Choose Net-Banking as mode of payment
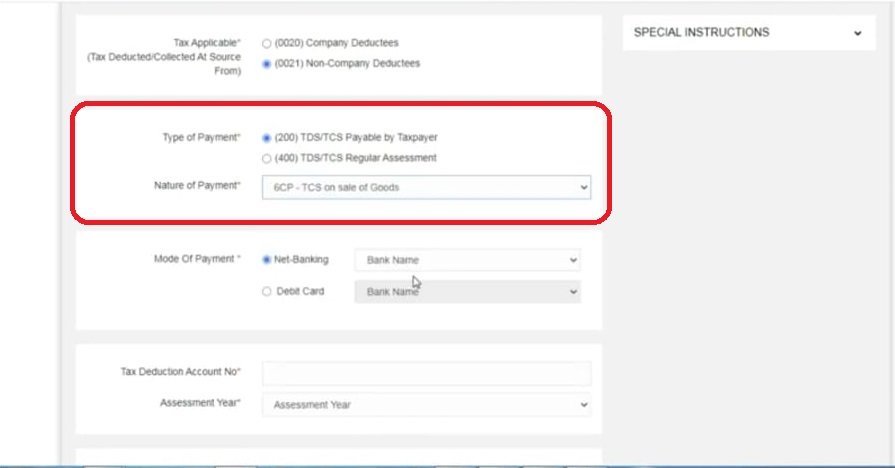The height and width of the screenshot is (468, 895). pos(266,260)
